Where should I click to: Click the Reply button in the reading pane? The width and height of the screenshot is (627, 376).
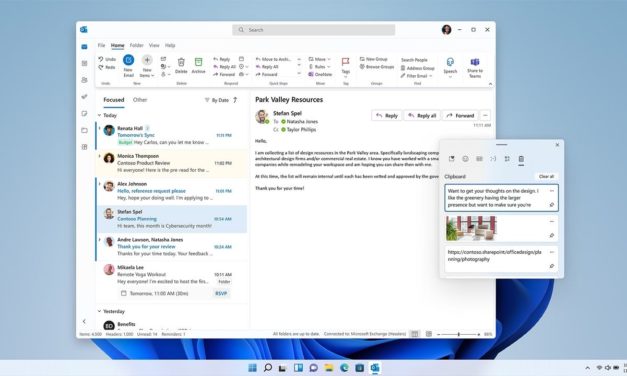pyautogui.click(x=387, y=116)
